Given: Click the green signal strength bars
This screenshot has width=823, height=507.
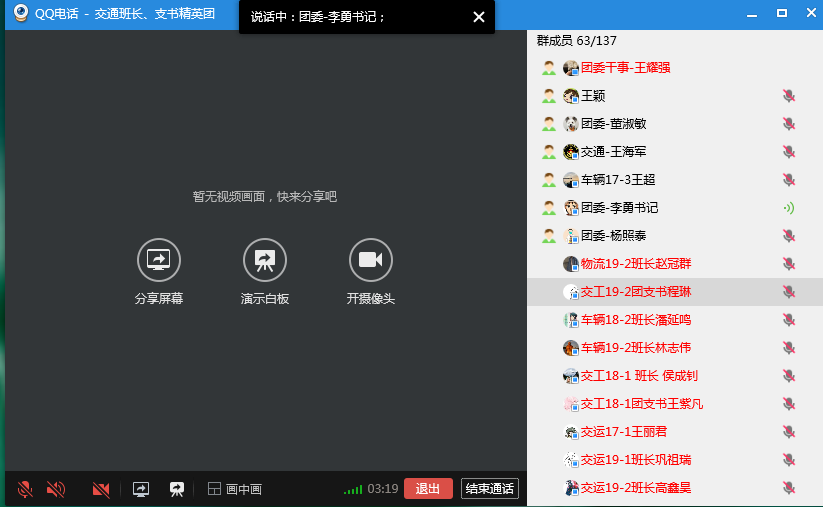Looking at the screenshot, I should click(352, 489).
